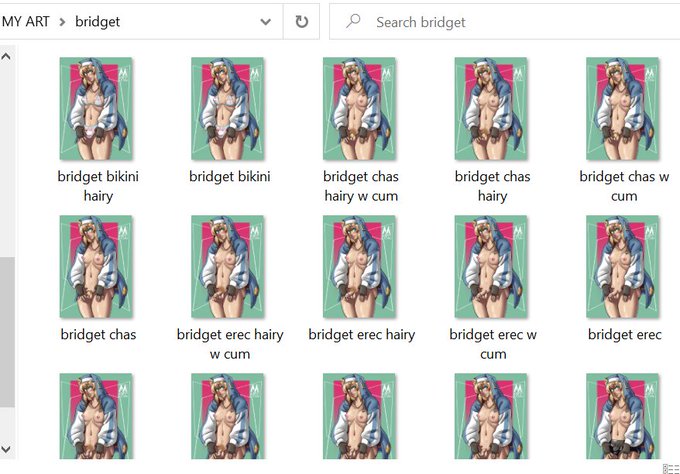Select the thumbnail of the file bridget chas

click(96, 267)
